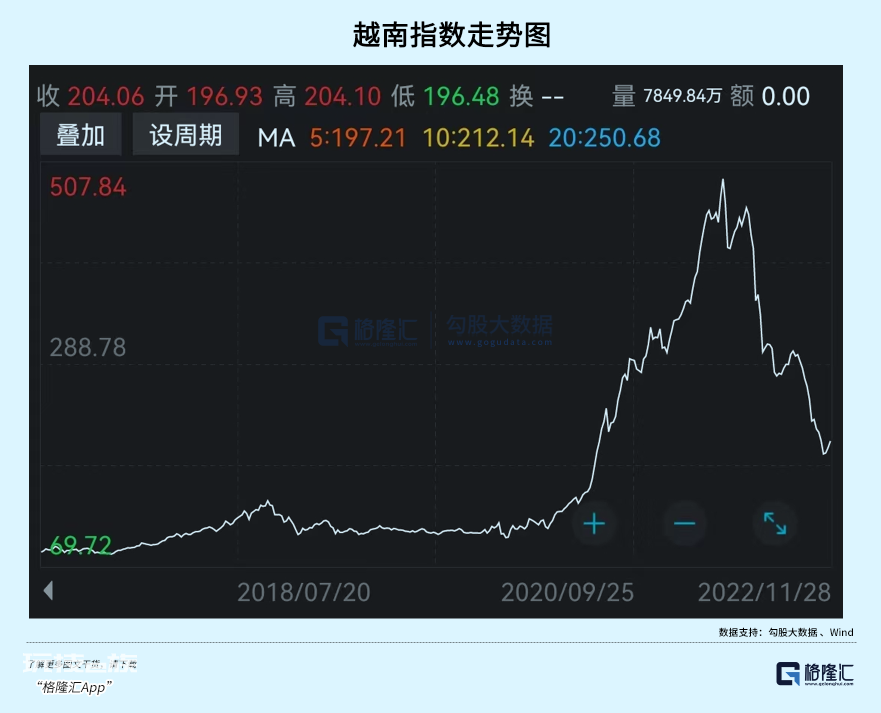
Task: Click the minimum axis label 69.72
Action: 81,545
